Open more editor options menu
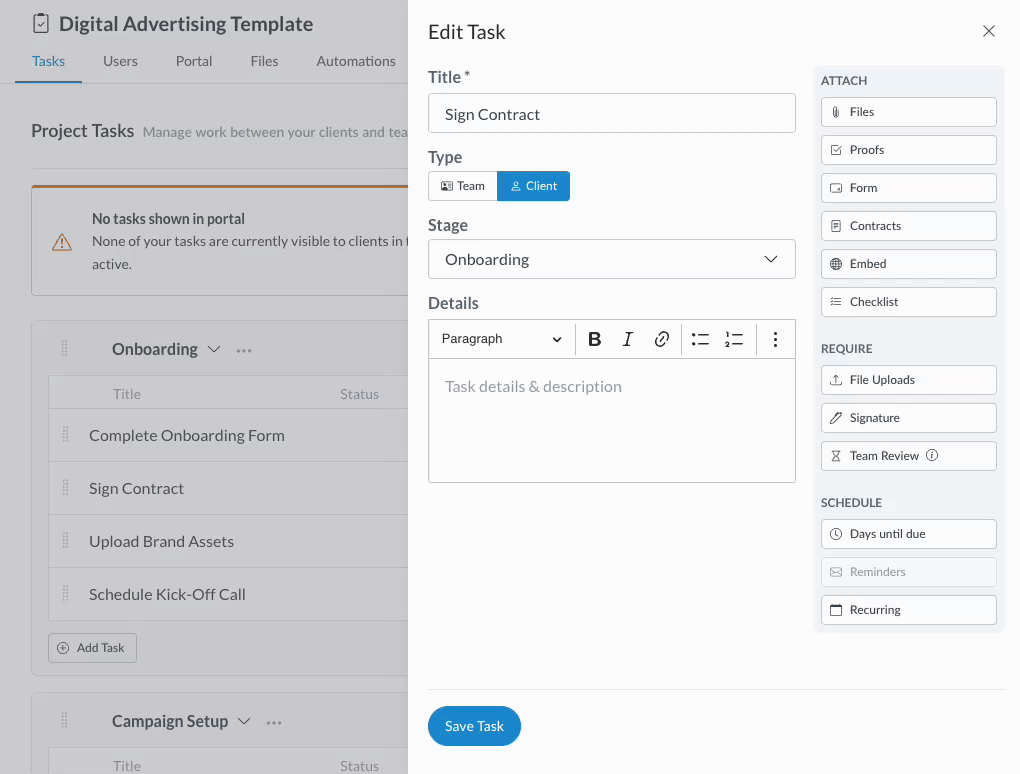 pyautogui.click(x=775, y=339)
